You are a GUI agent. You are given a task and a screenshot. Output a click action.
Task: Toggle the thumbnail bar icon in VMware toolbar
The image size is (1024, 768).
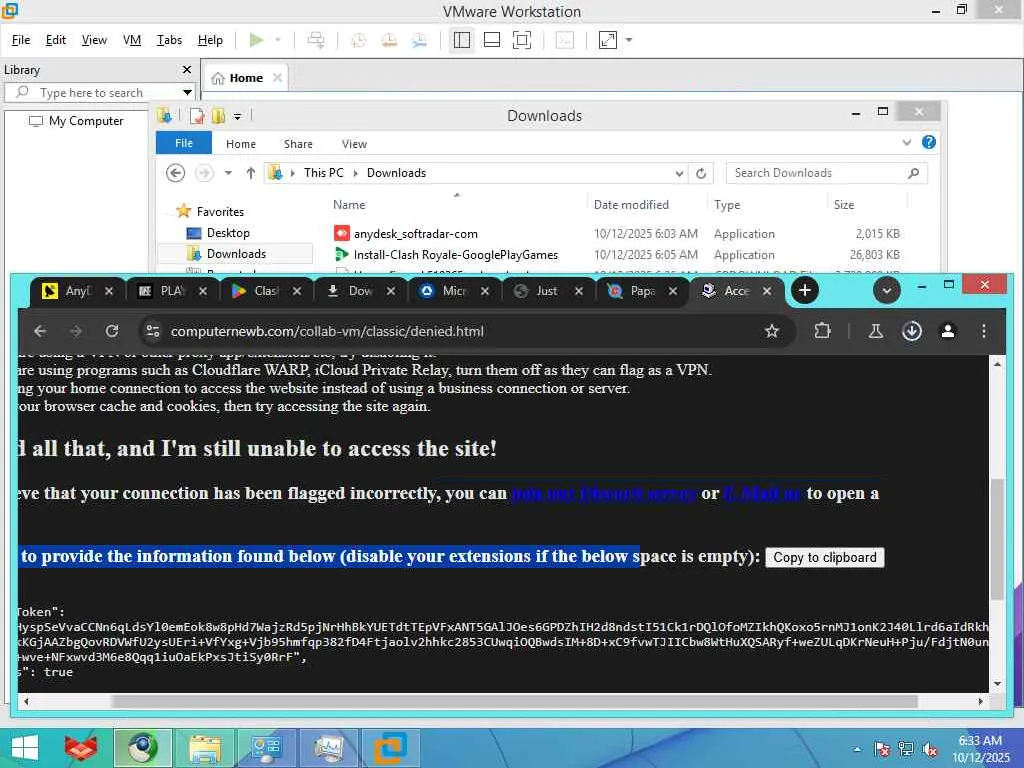(492, 40)
